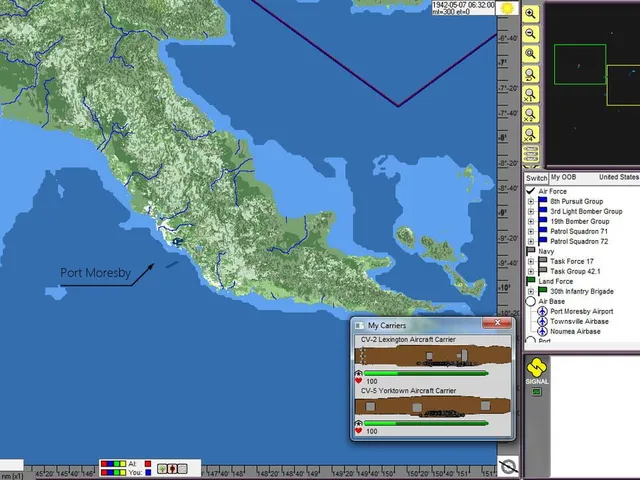Click the crossed-out circle icon at map corner

(x=508, y=466)
